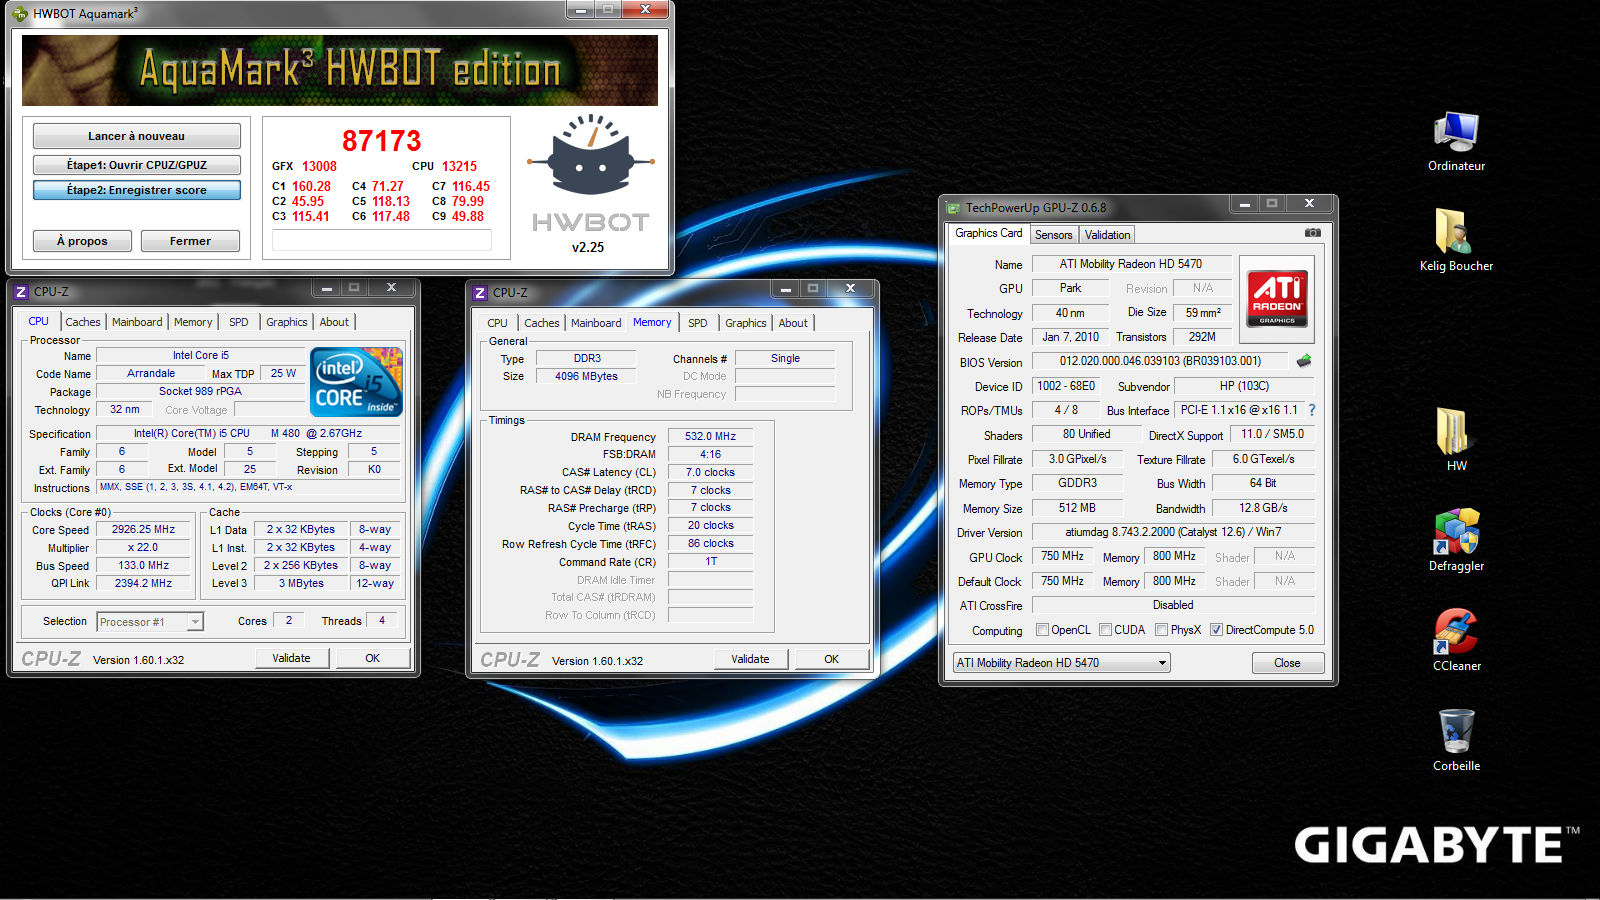This screenshot has height=900, width=1600.
Task: Launch the Defraggler shortcut
Action: click(x=1456, y=540)
